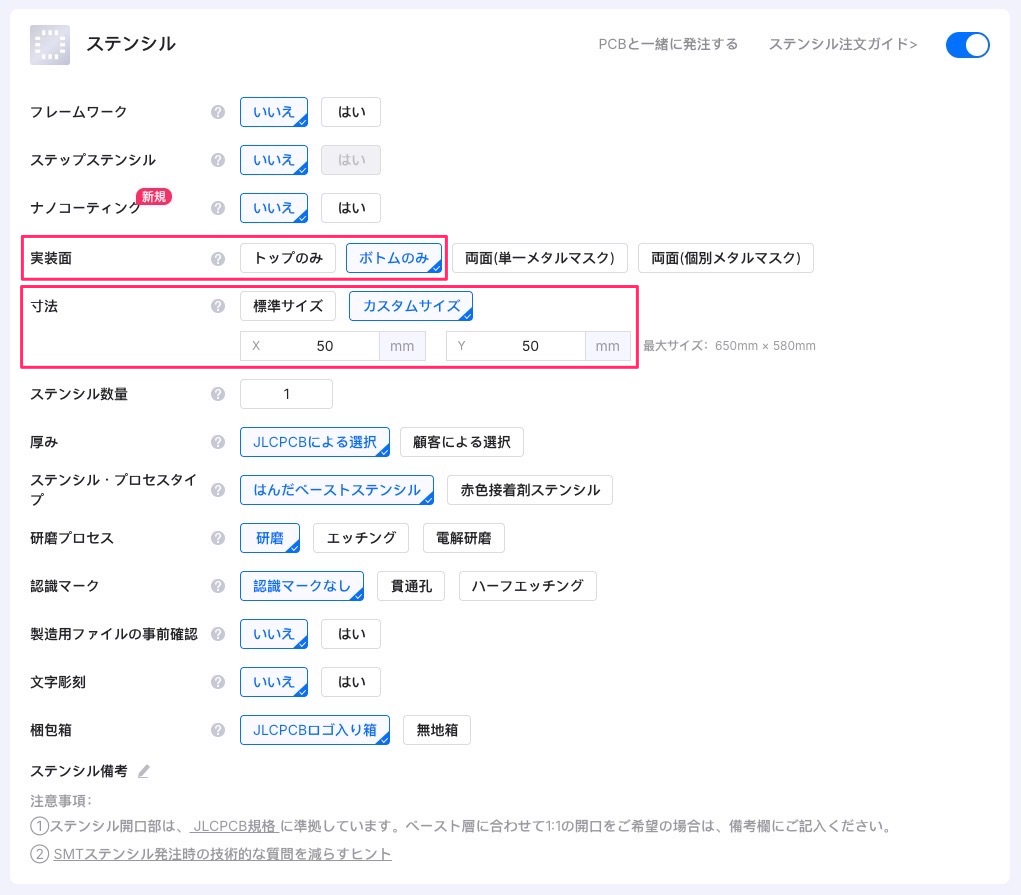Select 顧客による選択 for thickness
This screenshot has height=895, width=1021.
pyautogui.click(x=461, y=442)
